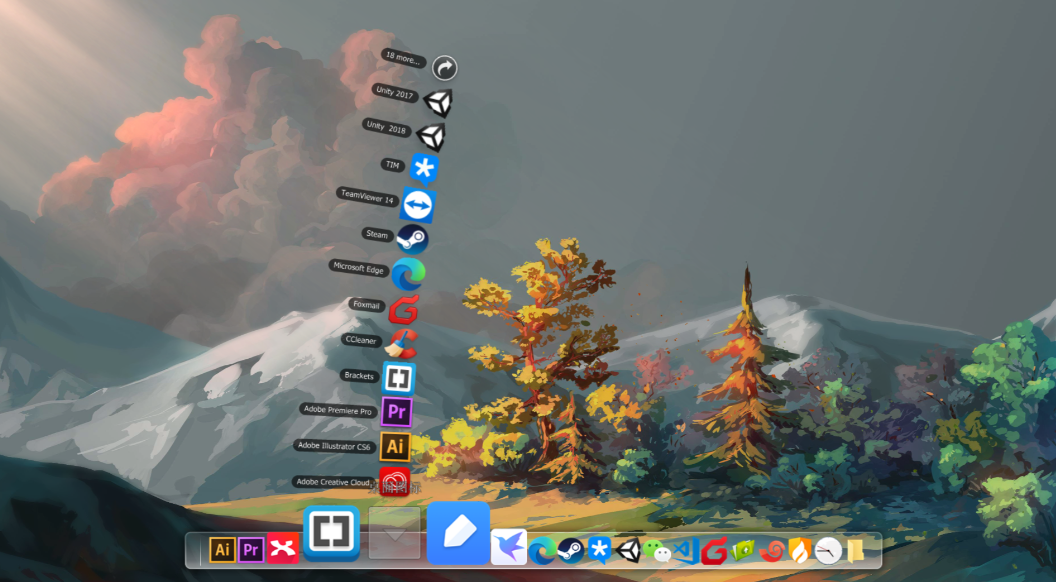
Task: Open Microsoft Edge from the stack list
Action: tap(409, 274)
